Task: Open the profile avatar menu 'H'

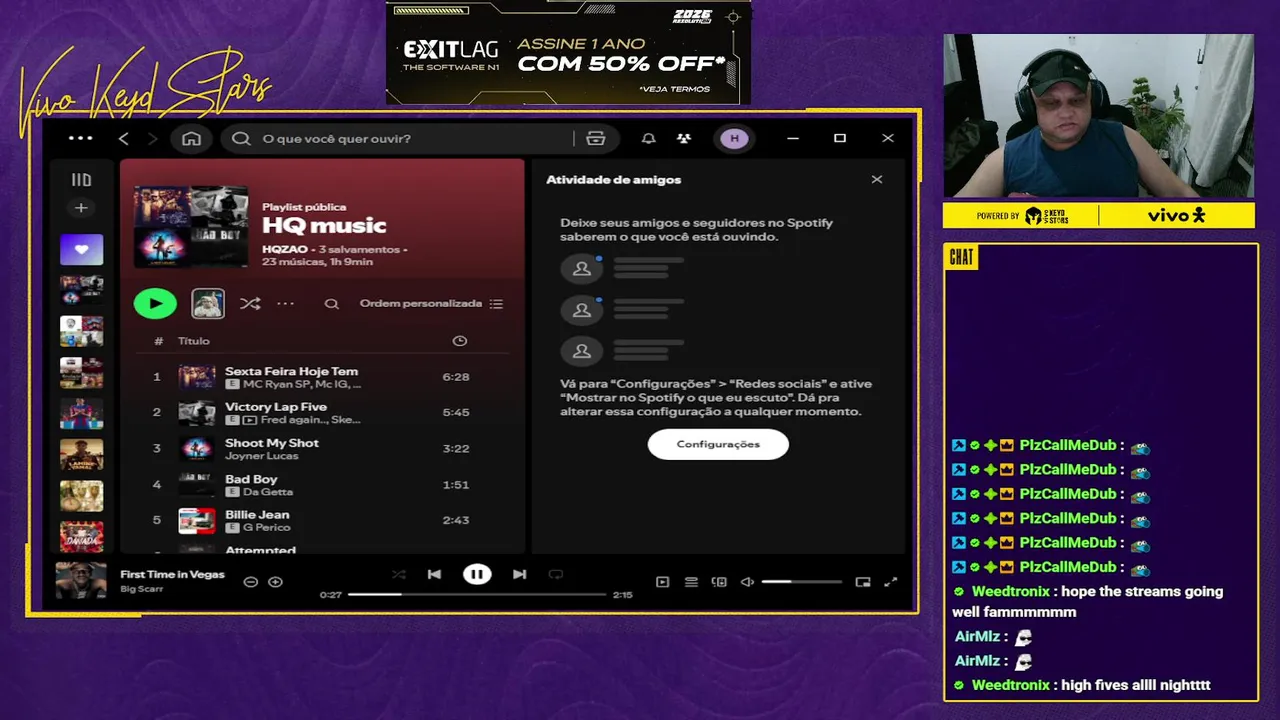Action: coord(735,138)
